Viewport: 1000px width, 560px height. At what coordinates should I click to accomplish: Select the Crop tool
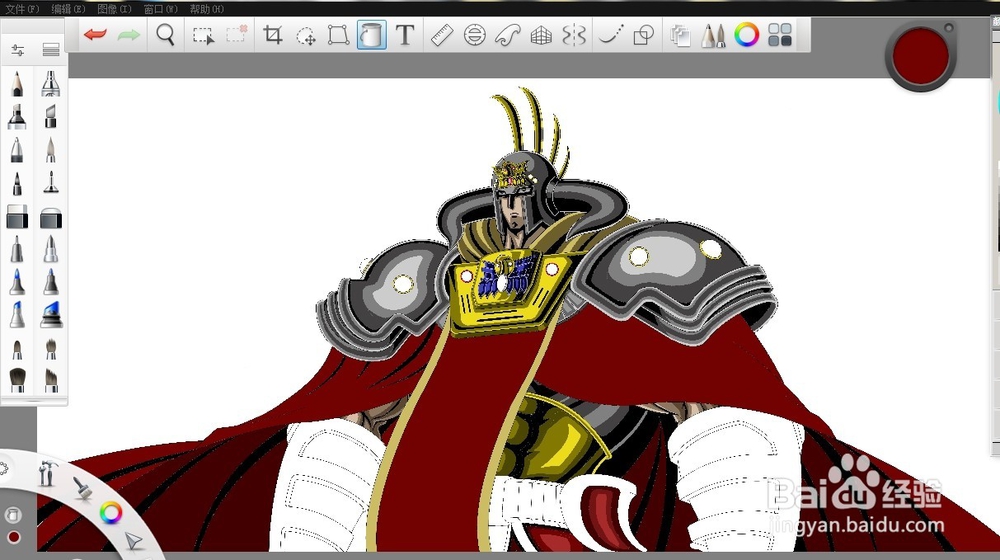point(273,34)
